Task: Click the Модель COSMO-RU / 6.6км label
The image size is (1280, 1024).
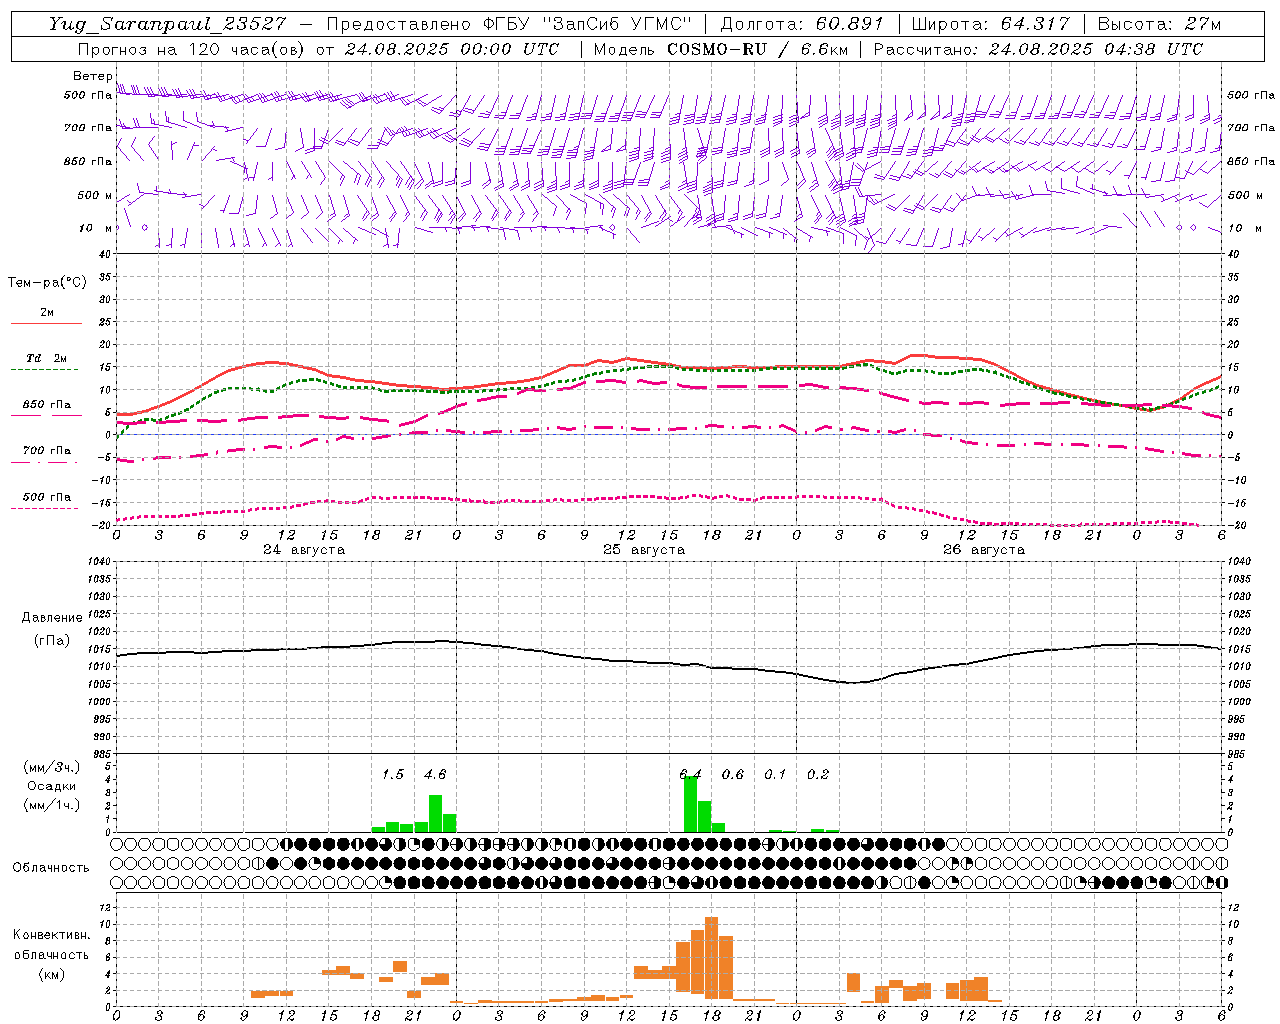Action: 720,49
